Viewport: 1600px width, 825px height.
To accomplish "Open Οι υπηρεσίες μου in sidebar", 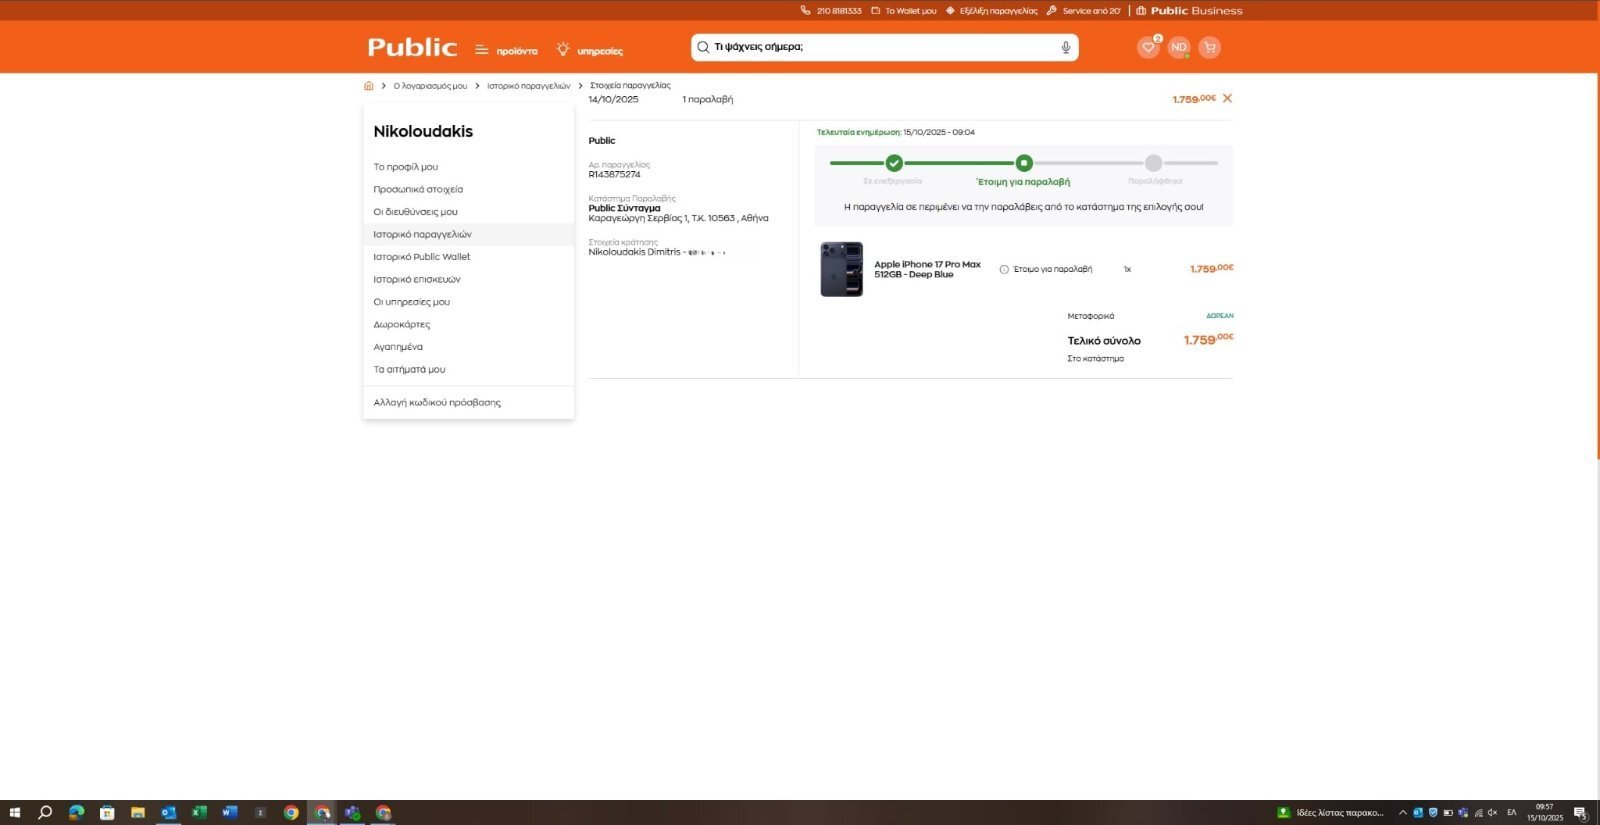I will point(411,302).
